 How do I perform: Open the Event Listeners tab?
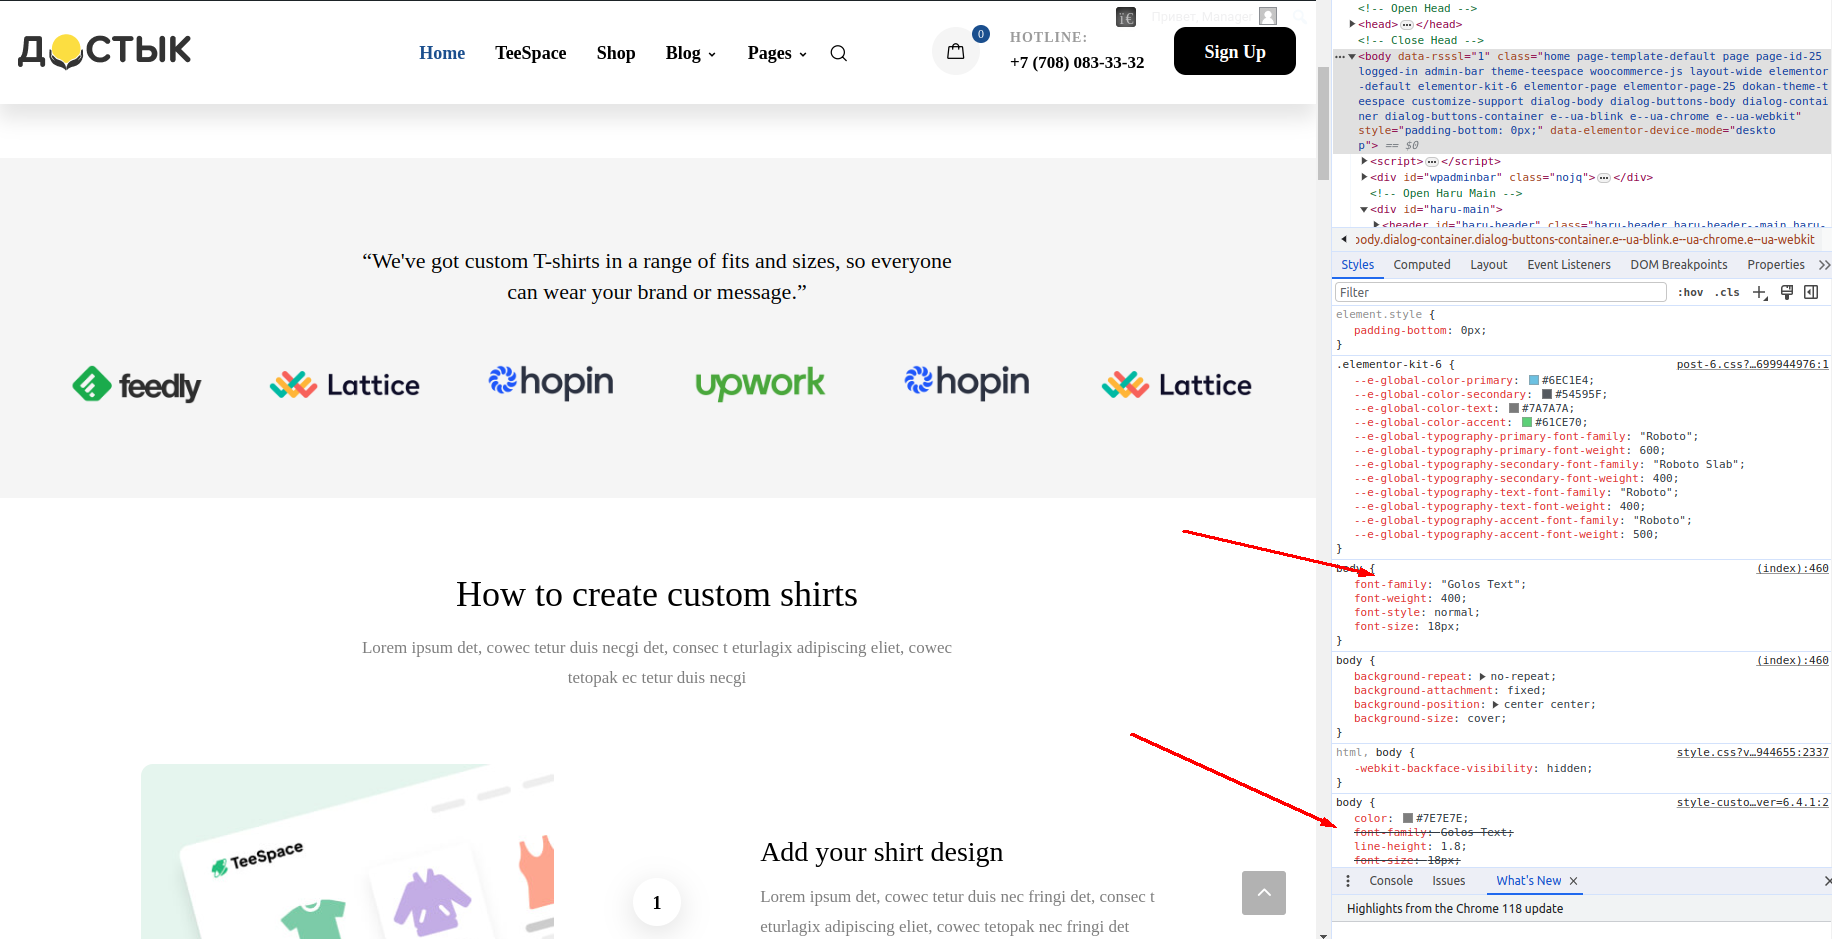coord(1568,265)
